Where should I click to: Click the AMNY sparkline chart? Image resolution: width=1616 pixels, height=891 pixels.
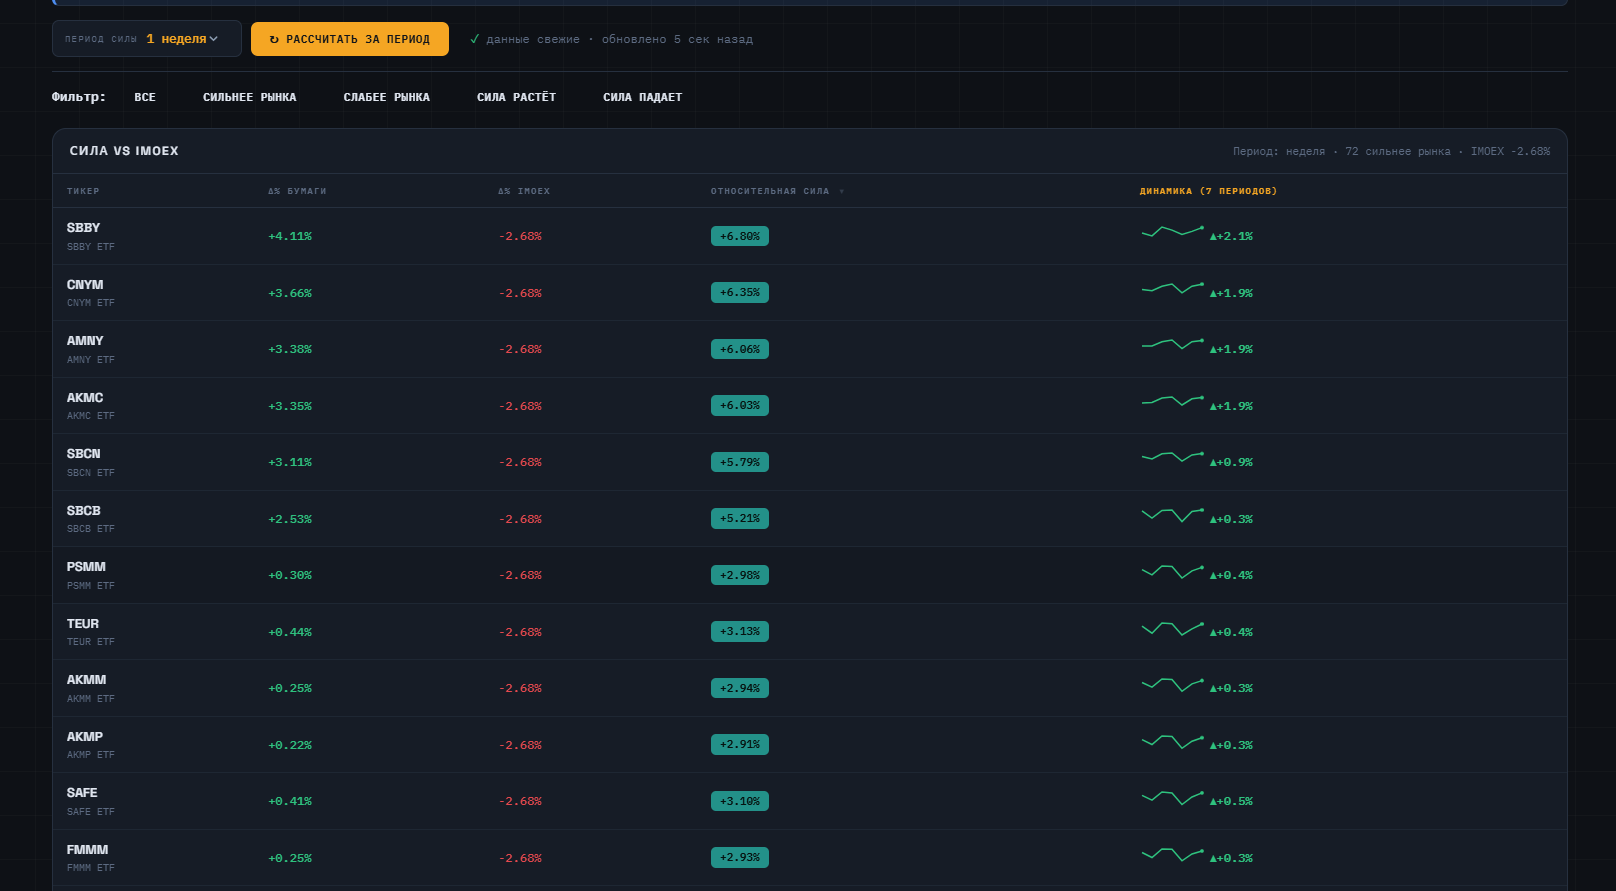point(1173,345)
